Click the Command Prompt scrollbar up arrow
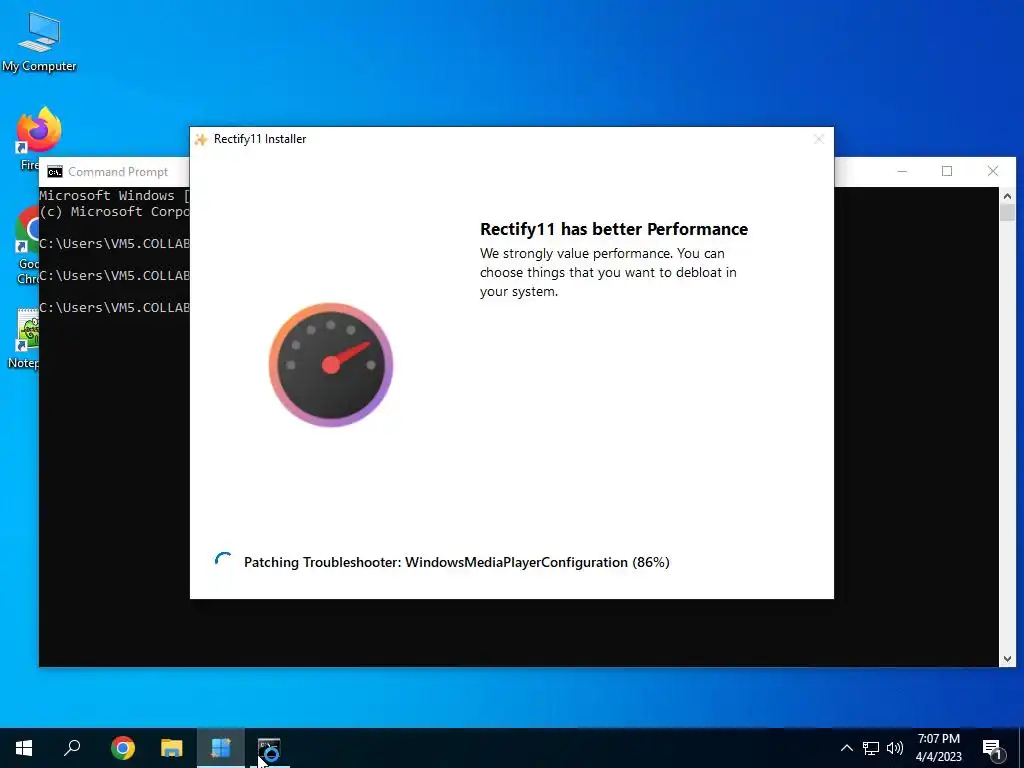 (1007, 196)
